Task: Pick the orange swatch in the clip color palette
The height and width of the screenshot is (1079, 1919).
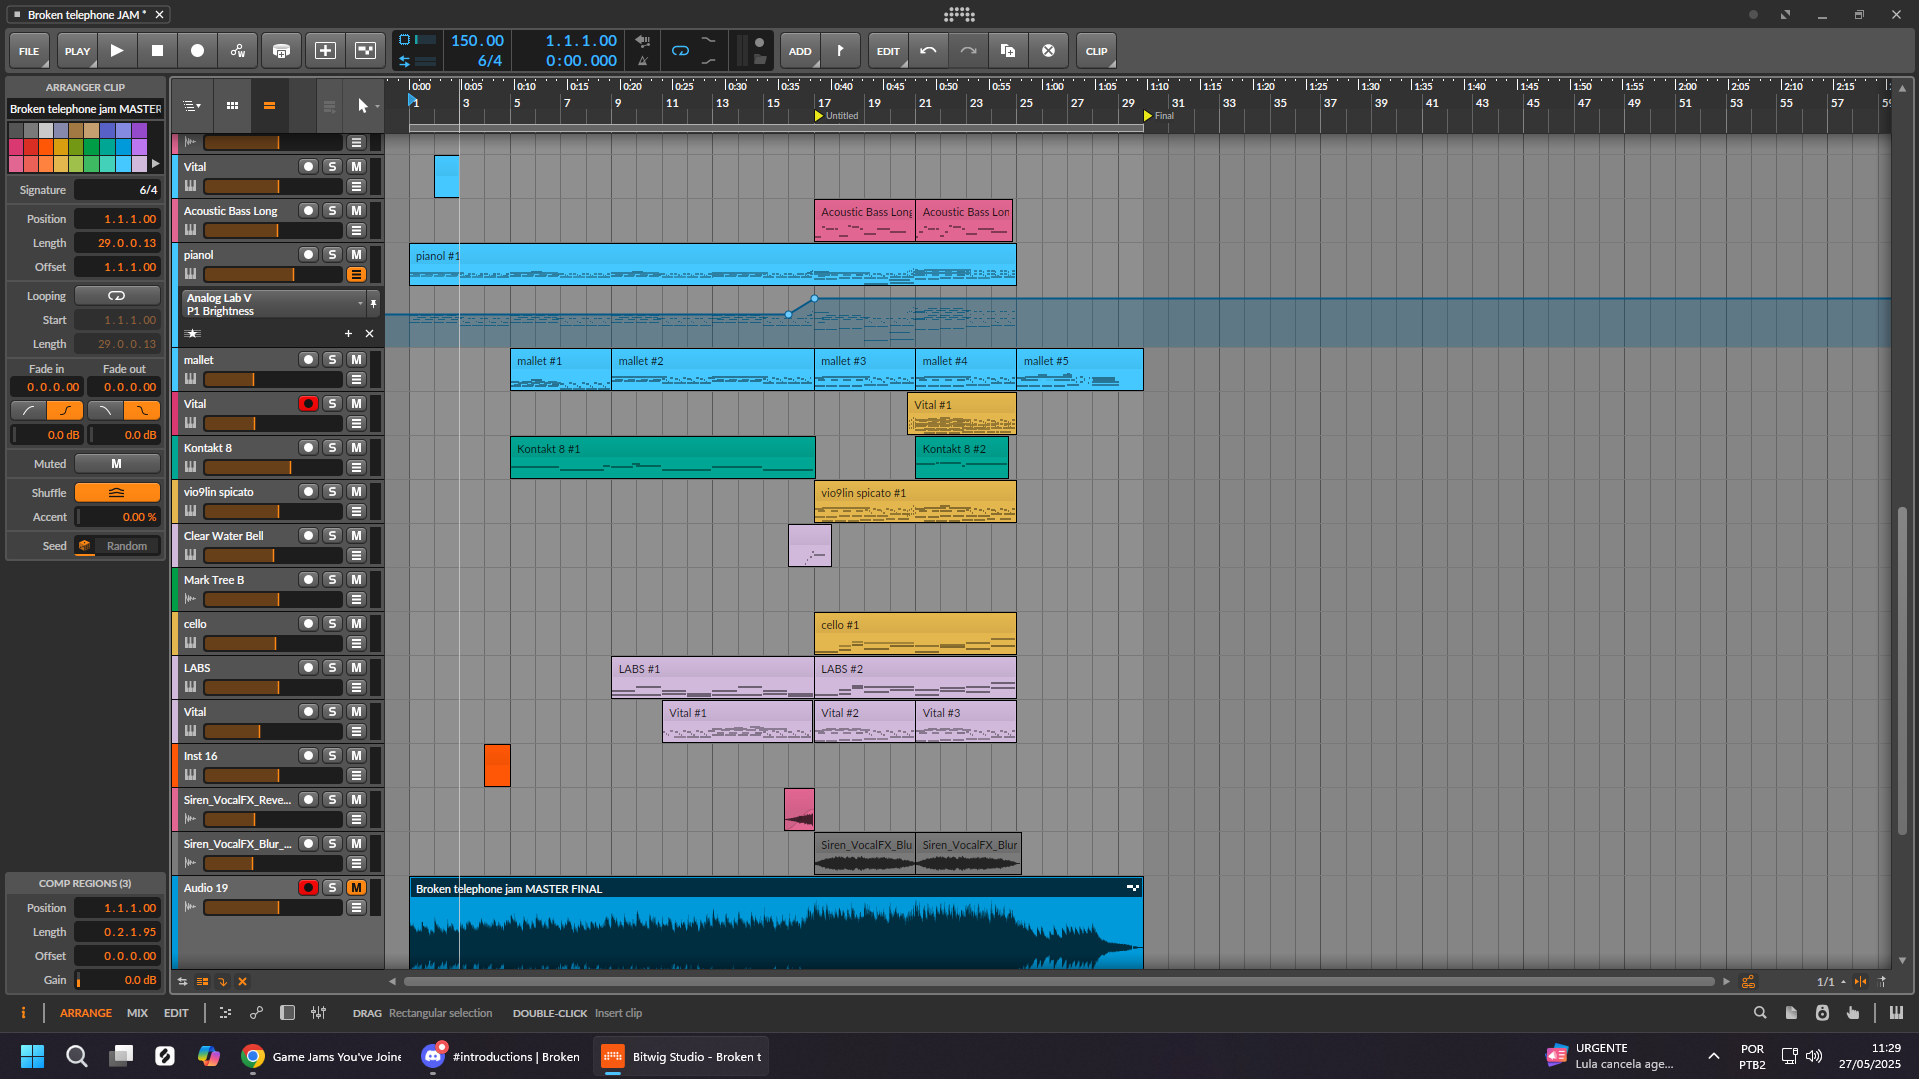Action: 46,147
